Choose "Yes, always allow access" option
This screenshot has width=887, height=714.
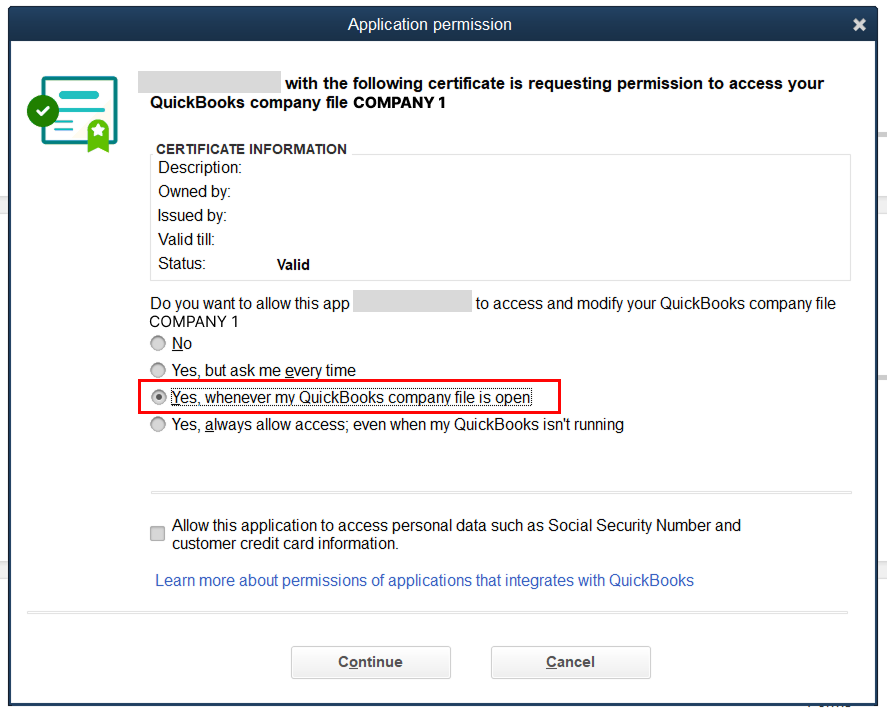point(158,424)
